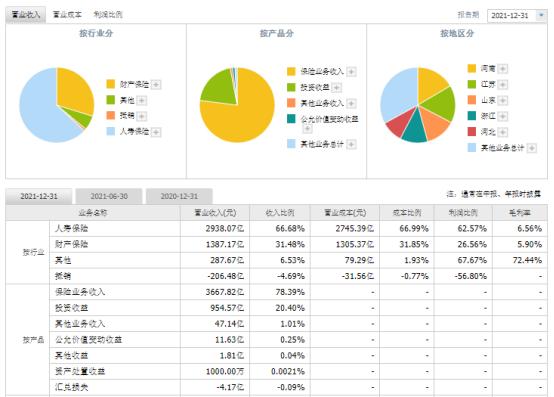Click plus icon next to 江苏
This screenshot has height=397, width=554.
(x=503, y=84)
